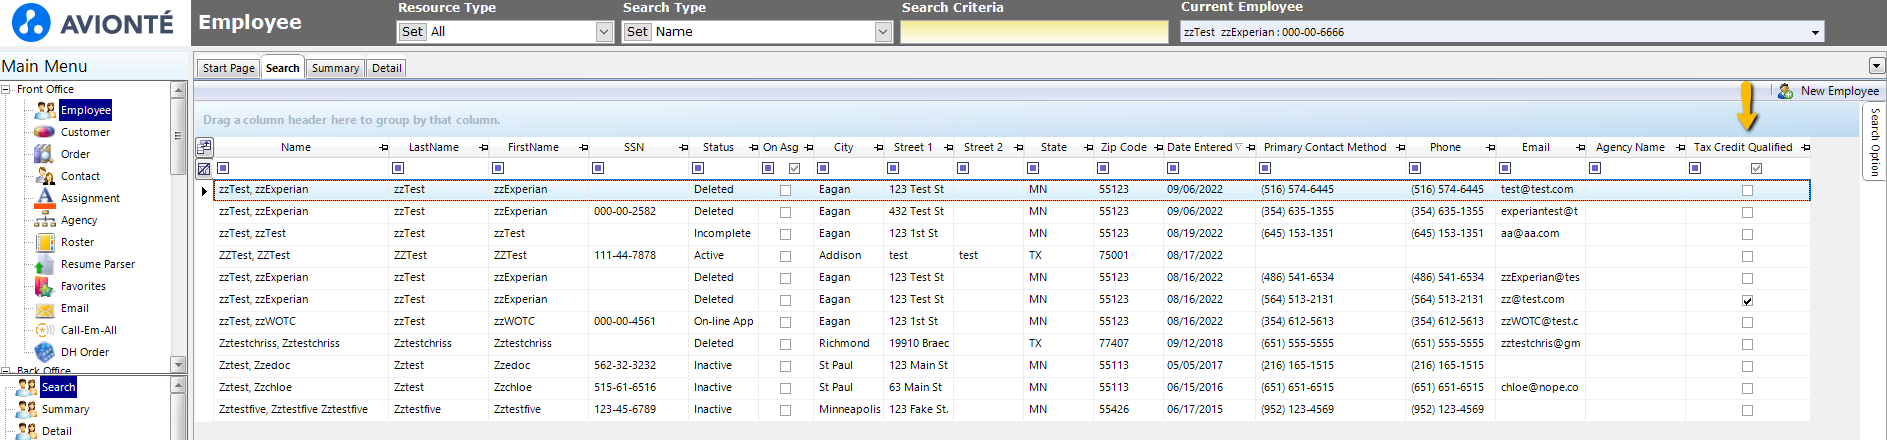Click the grid column chooser icon

pos(204,147)
